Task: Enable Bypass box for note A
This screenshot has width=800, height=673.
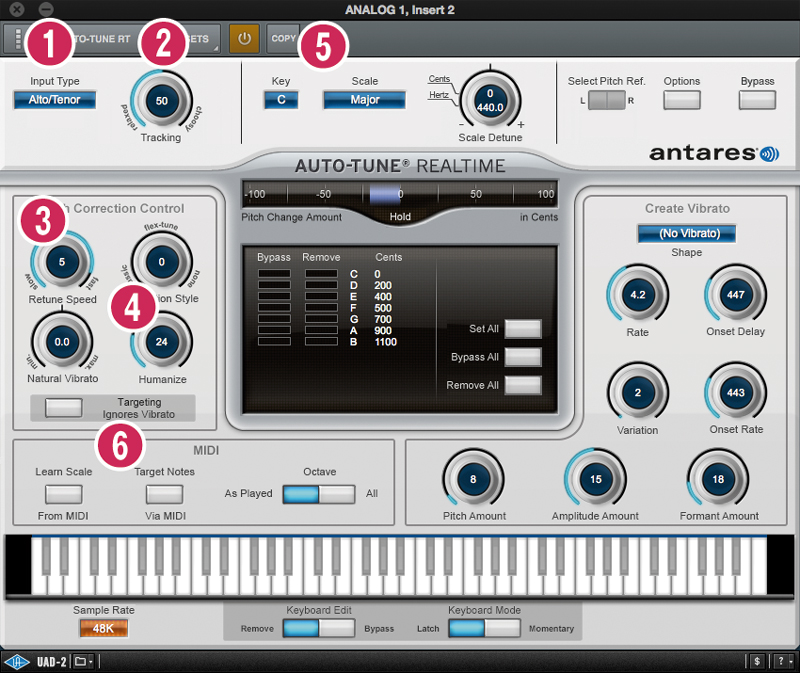Action: coord(274,330)
